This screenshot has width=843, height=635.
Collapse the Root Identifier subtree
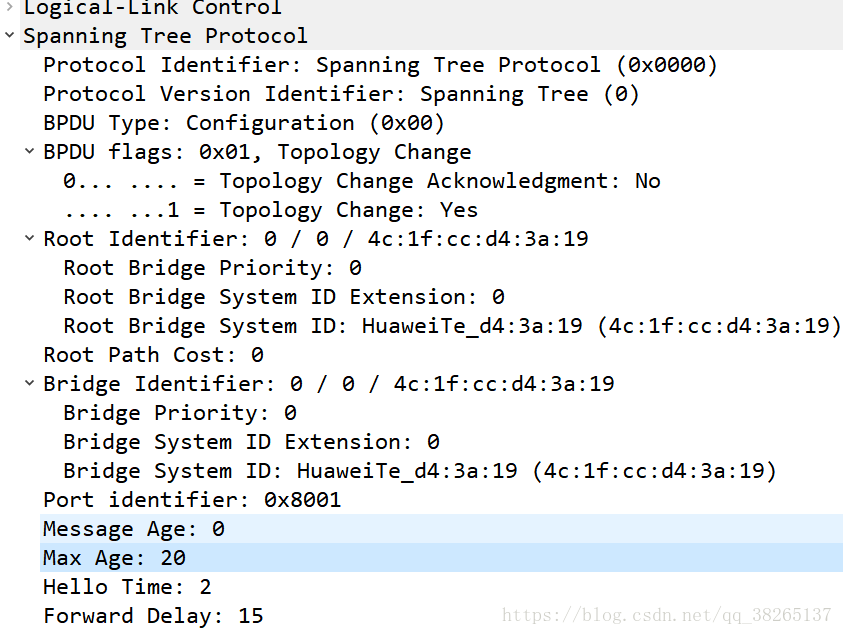30,239
